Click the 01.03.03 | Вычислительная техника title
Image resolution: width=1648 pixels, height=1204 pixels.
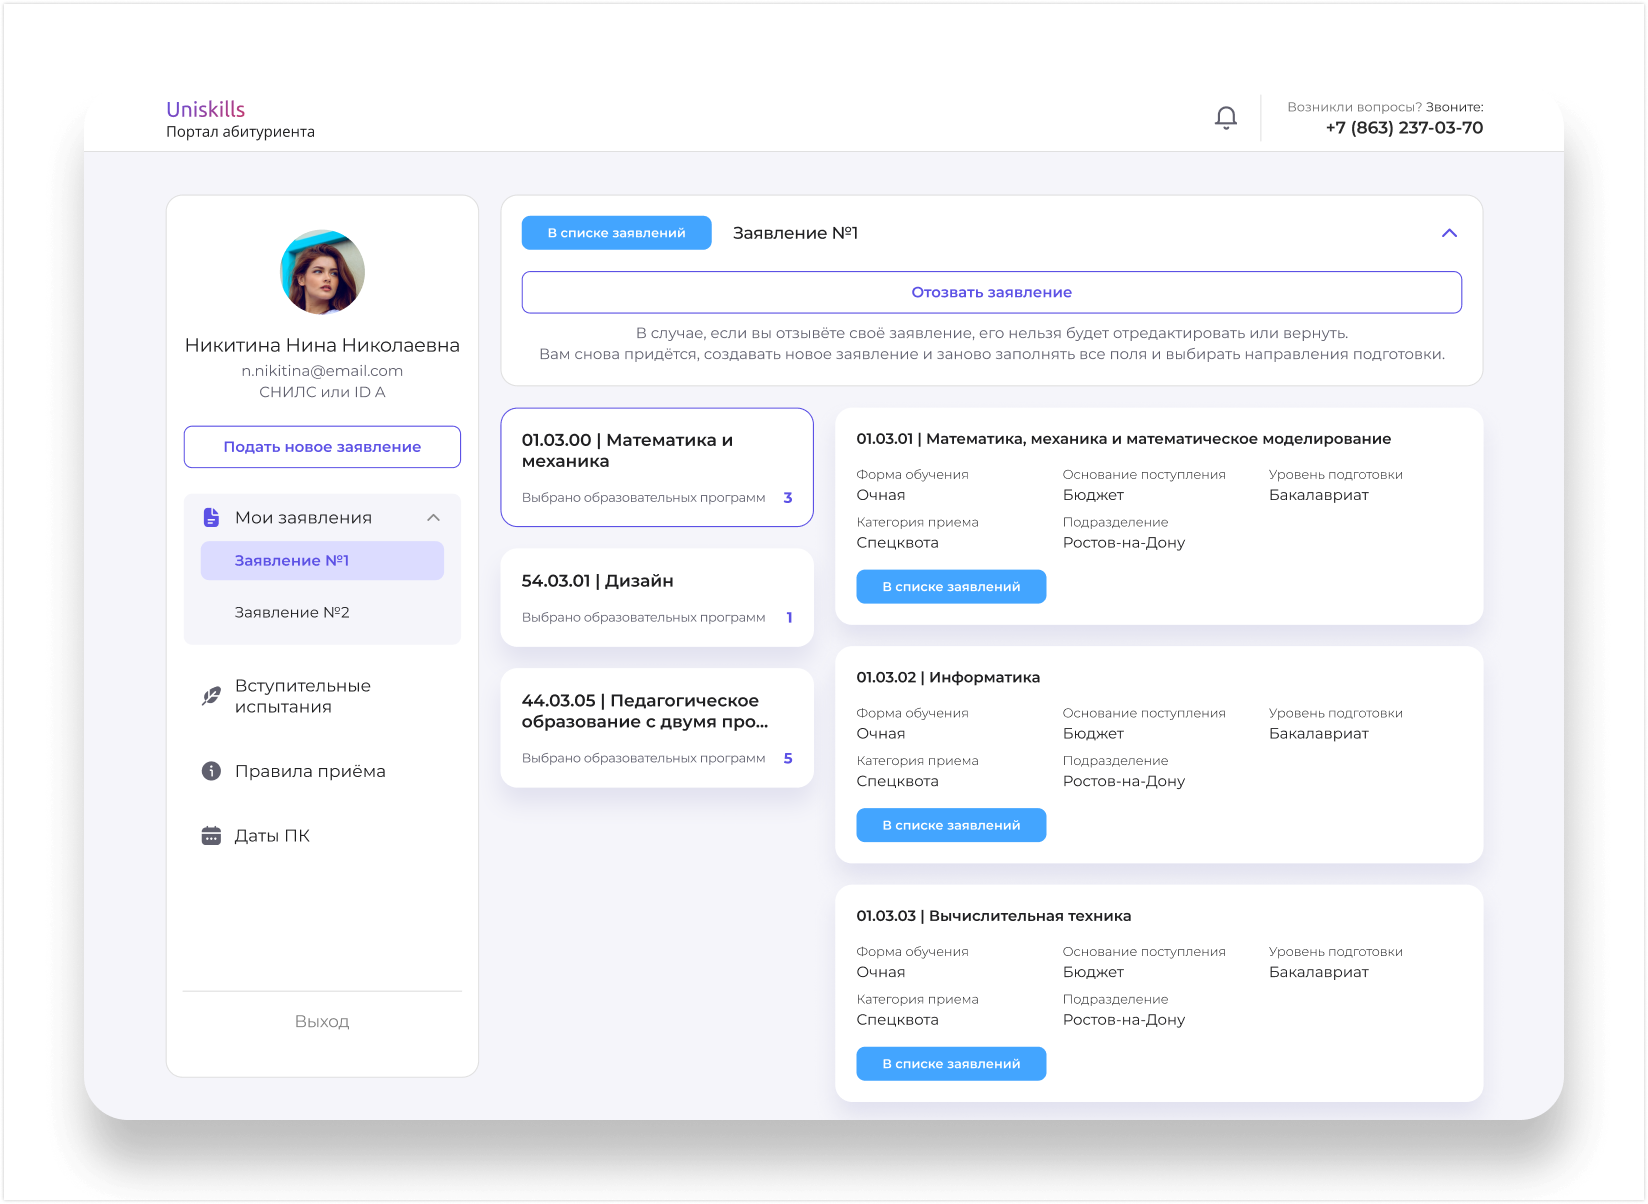(994, 916)
